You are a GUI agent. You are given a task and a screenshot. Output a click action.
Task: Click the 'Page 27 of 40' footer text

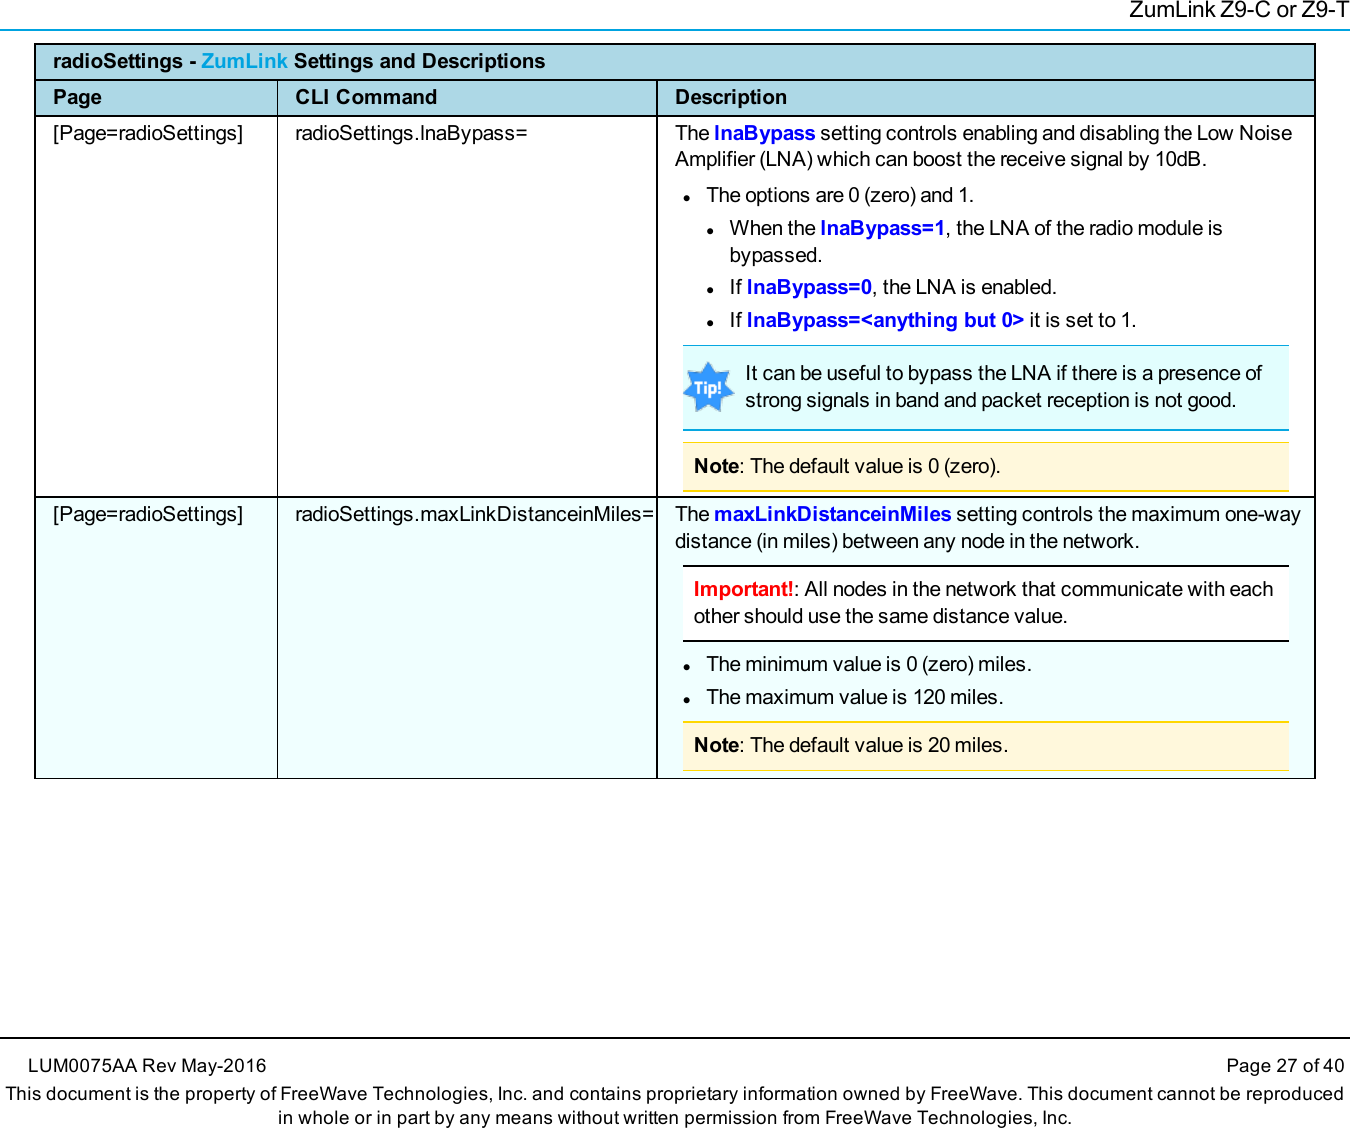(1285, 1066)
